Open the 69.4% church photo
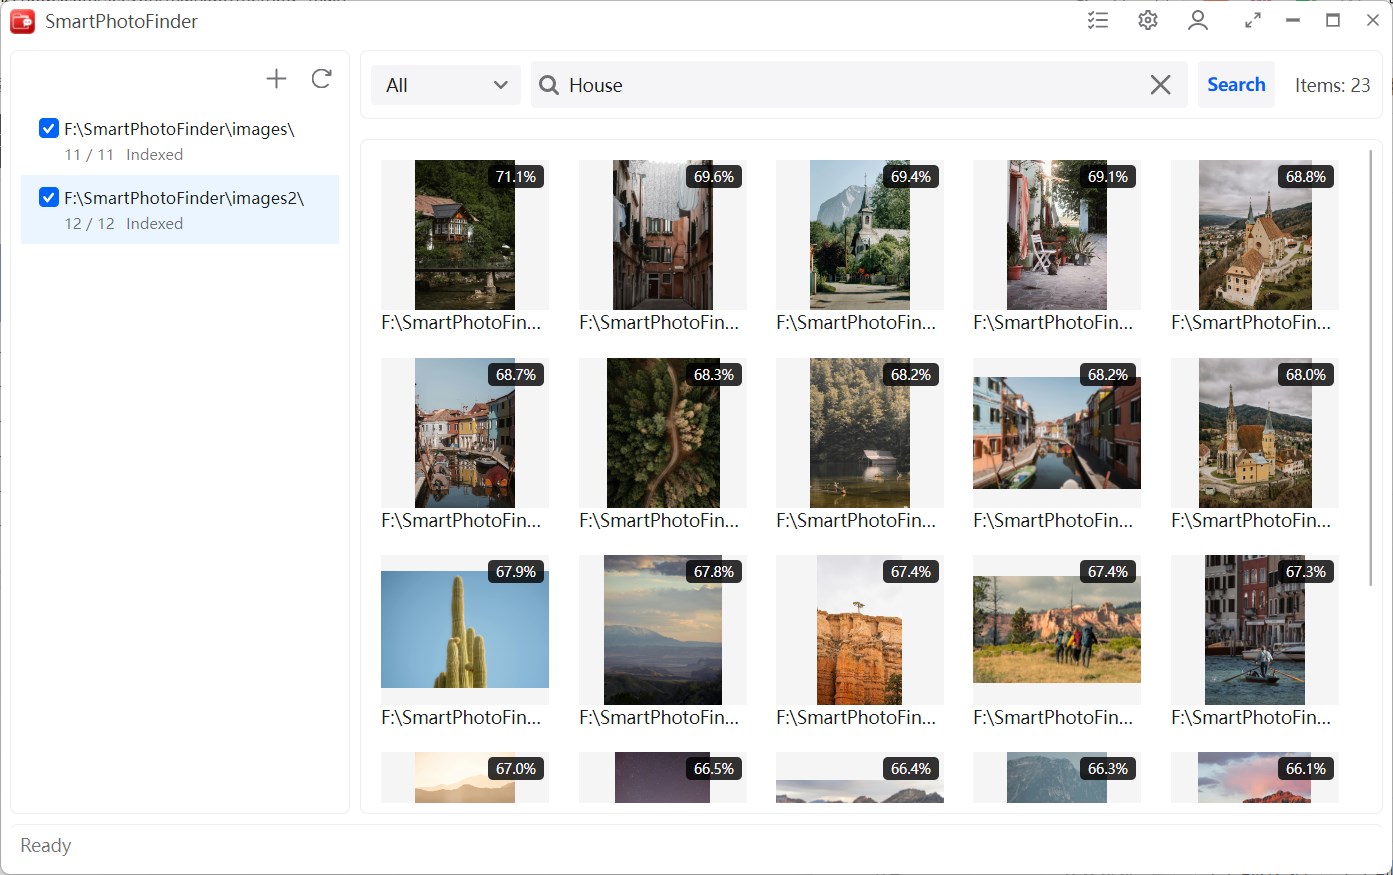Viewport: 1393px width, 875px height. [860, 235]
